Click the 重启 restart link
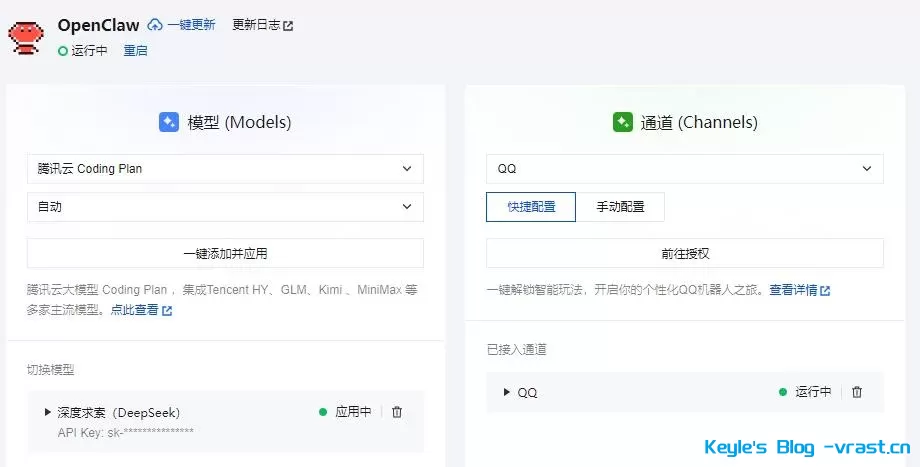This screenshot has height=467, width=920. tap(135, 50)
